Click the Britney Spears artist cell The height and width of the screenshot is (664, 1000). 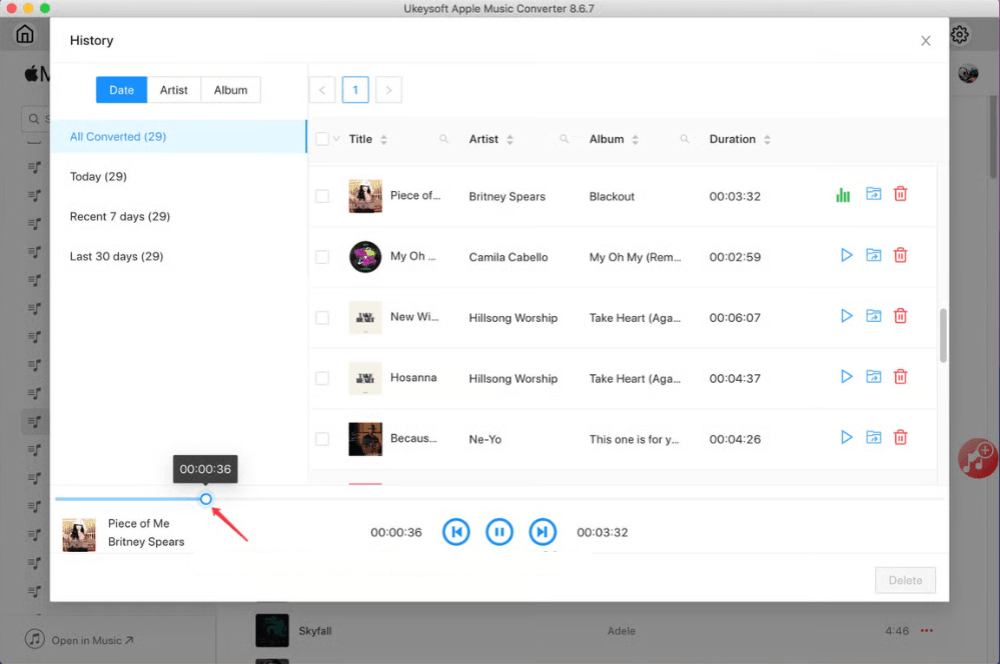pos(507,196)
